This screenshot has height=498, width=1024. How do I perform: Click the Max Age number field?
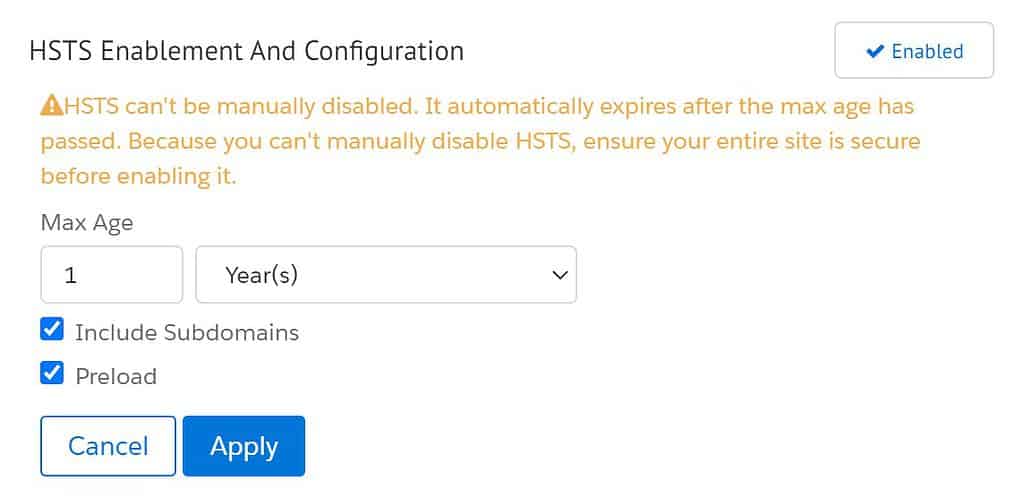click(x=112, y=275)
